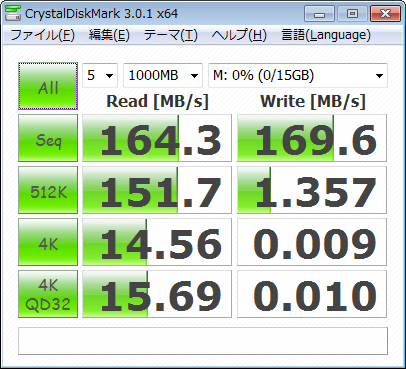Image resolution: width=406 pixels, height=369 pixels.
Task: Minimize the CrystalDiskMark window
Action: [x=319, y=14]
